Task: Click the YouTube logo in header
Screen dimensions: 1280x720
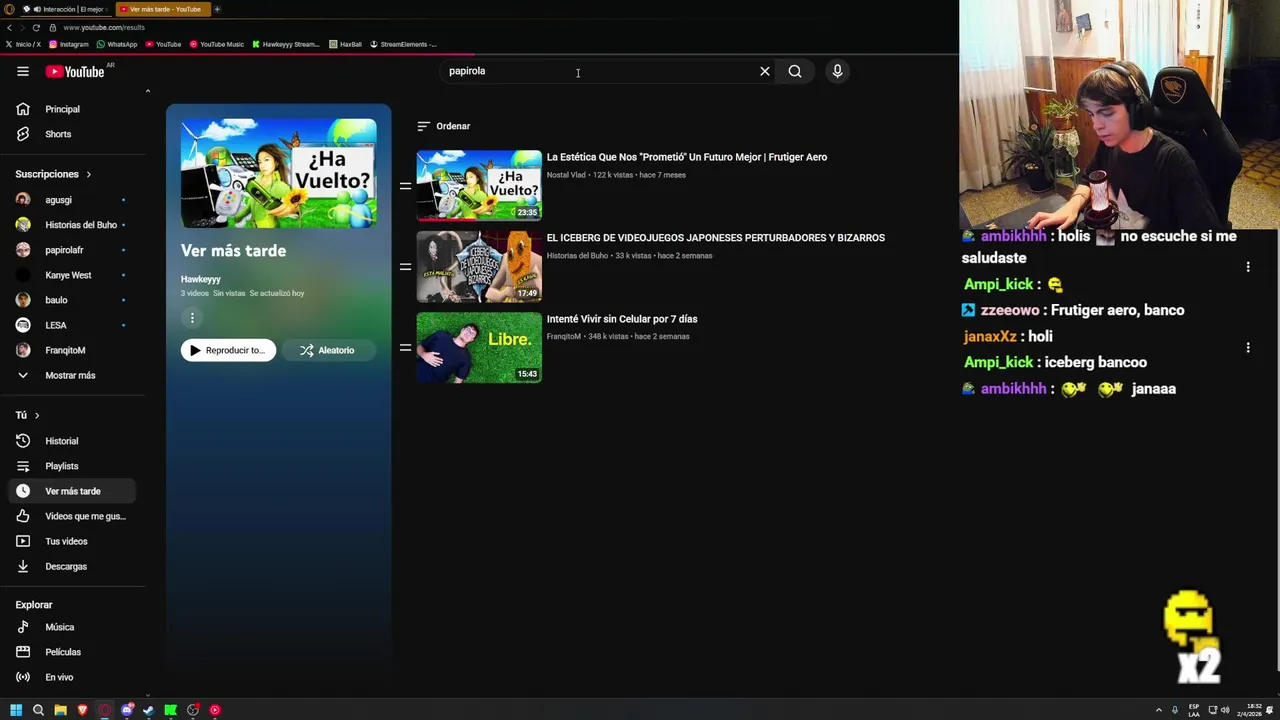Action: 75,71
